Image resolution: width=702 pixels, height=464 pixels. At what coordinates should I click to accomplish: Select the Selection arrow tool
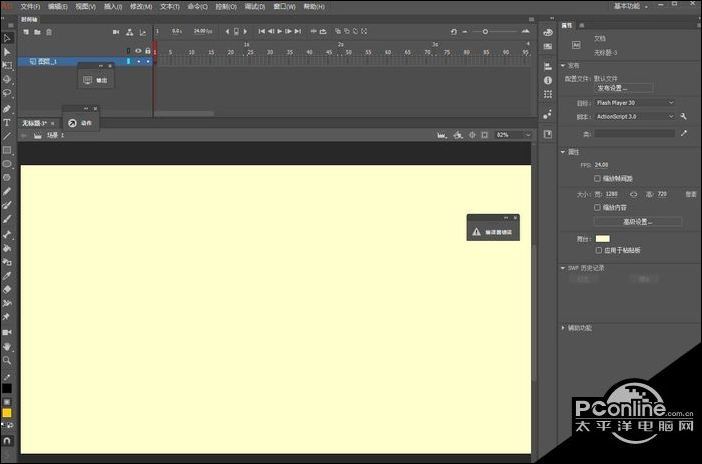click(x=7, y=38)
